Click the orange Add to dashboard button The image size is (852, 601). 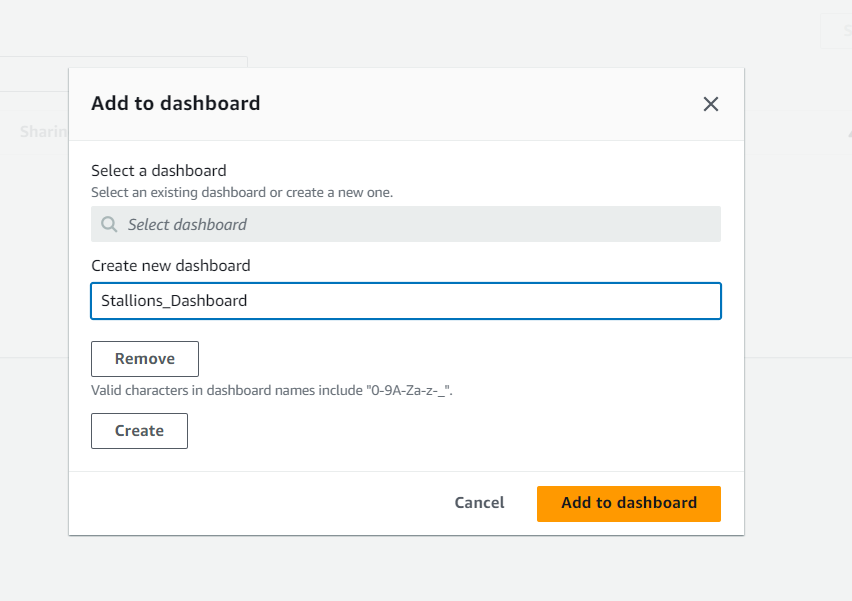tap(629, 503)
